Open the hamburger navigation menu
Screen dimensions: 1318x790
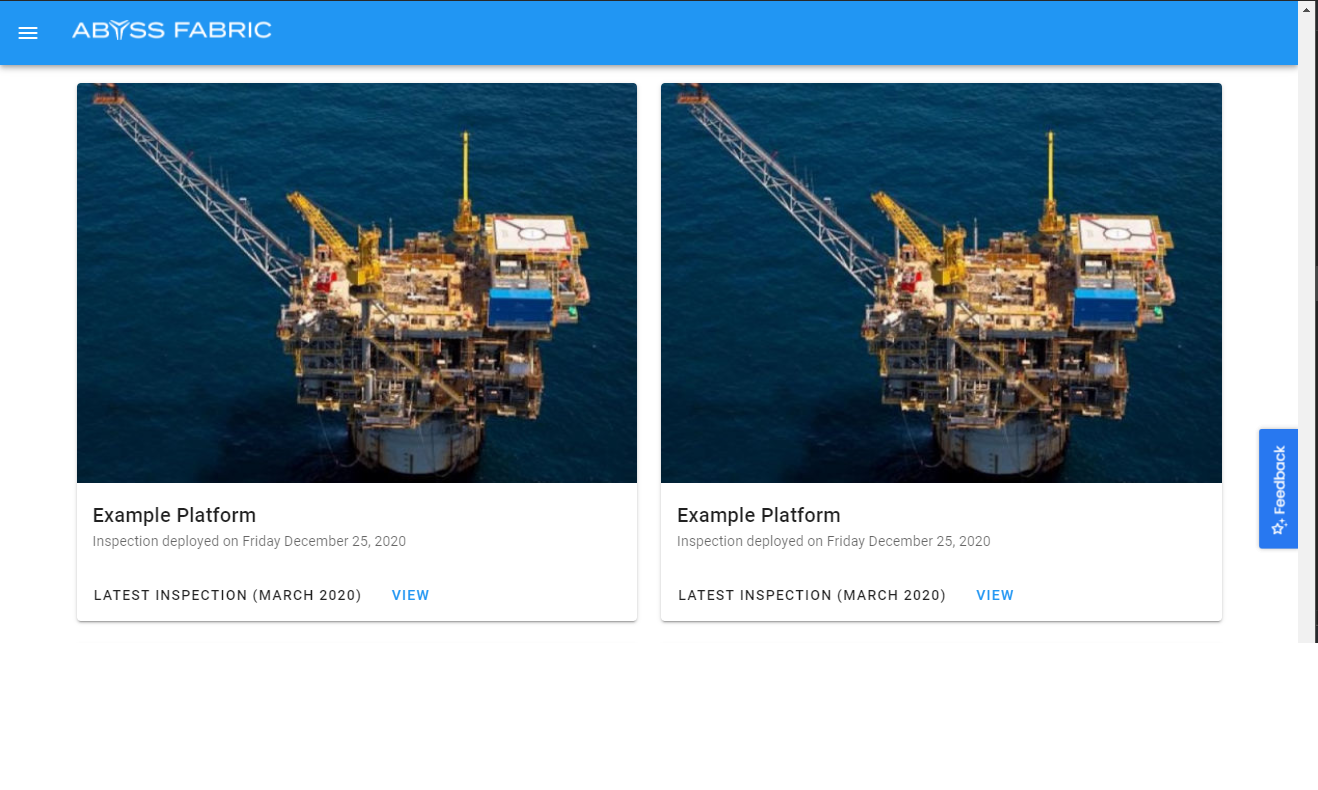point(28,33)
